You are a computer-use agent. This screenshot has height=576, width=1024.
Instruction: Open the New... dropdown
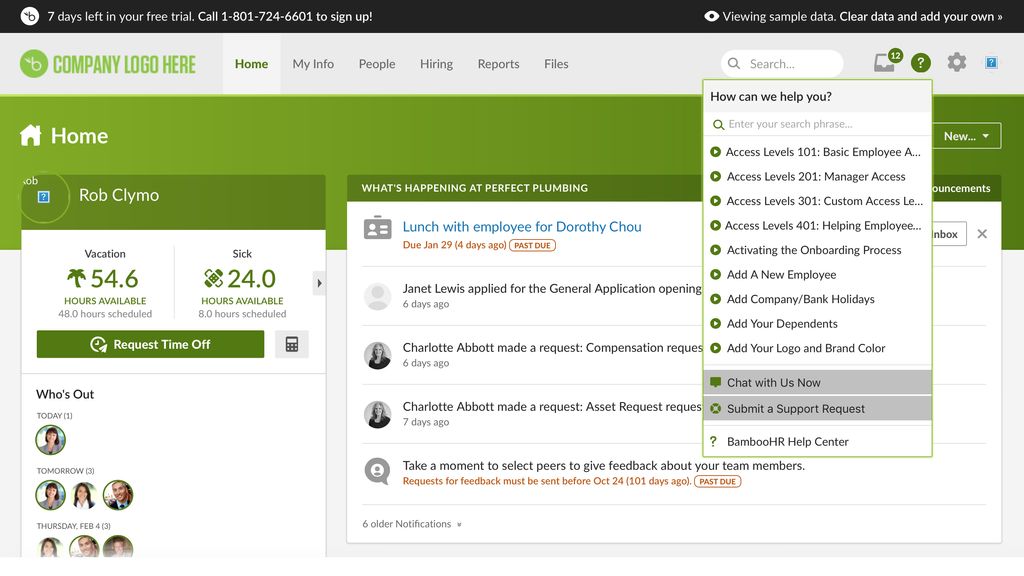965,135
